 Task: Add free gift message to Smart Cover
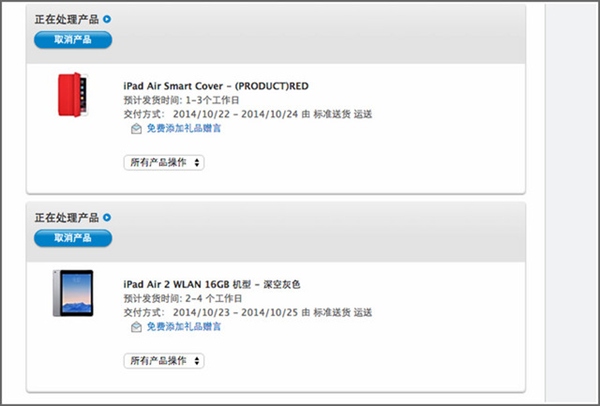point(184,129)
